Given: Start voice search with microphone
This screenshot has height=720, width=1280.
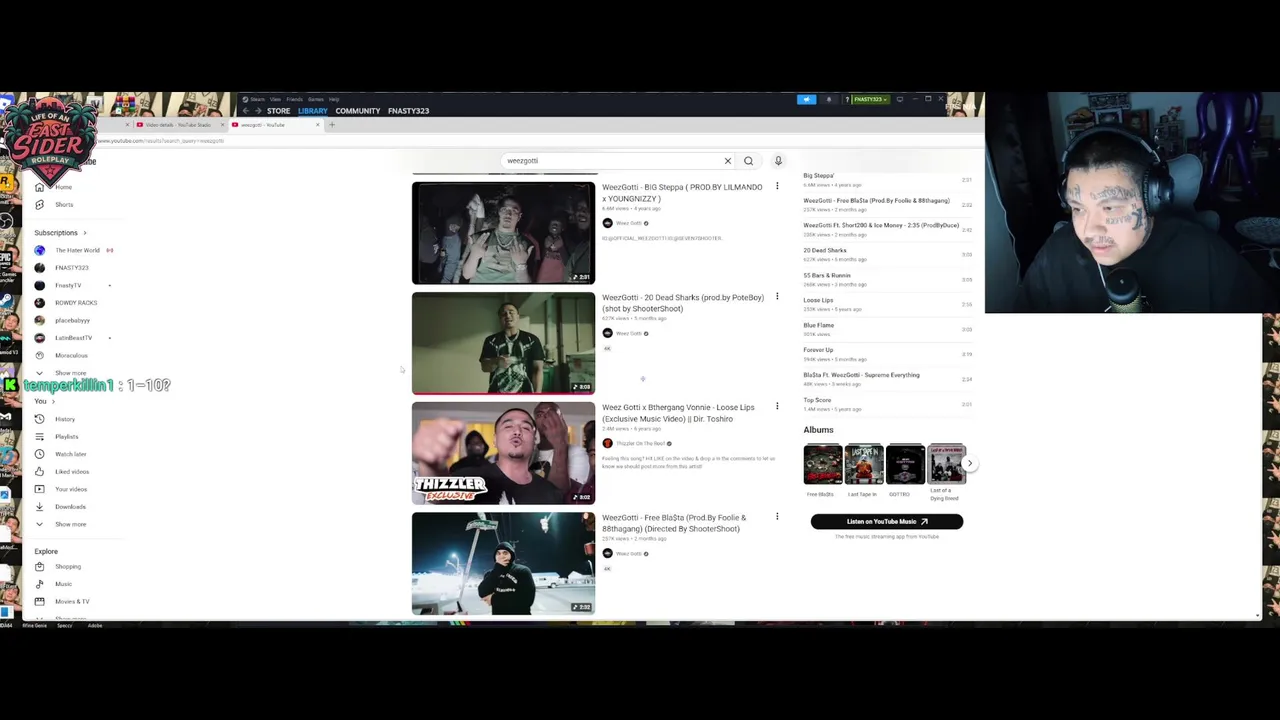Looking at the screenshot, I should pyautogui.click(x=778, y=161).
